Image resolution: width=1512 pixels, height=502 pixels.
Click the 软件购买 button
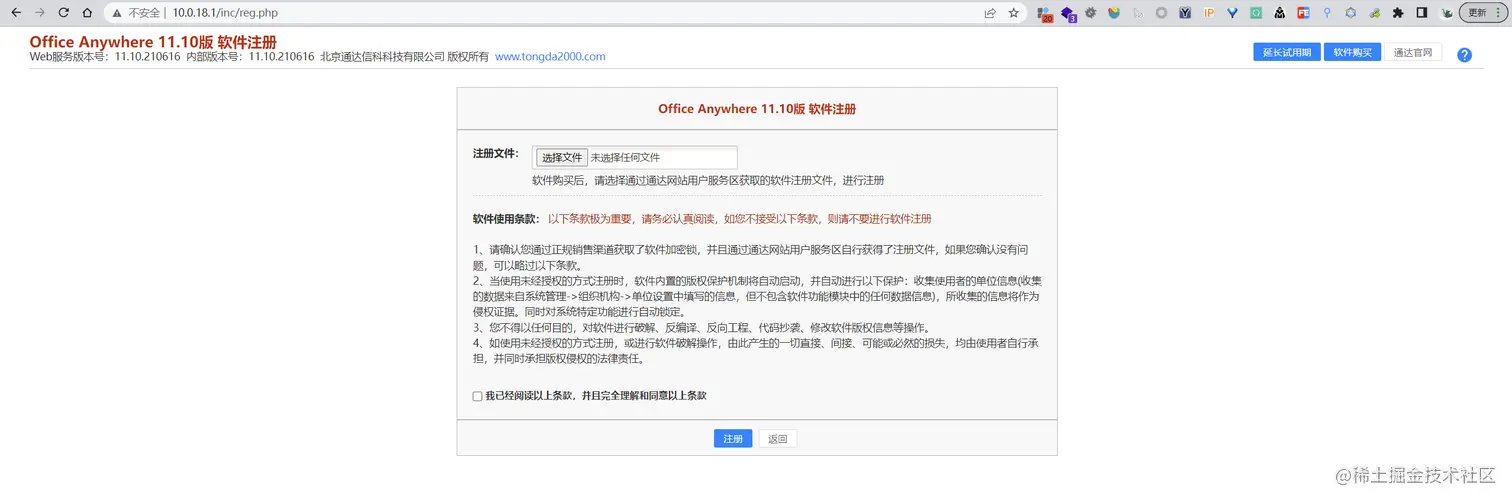click(x=1353, y=52)
